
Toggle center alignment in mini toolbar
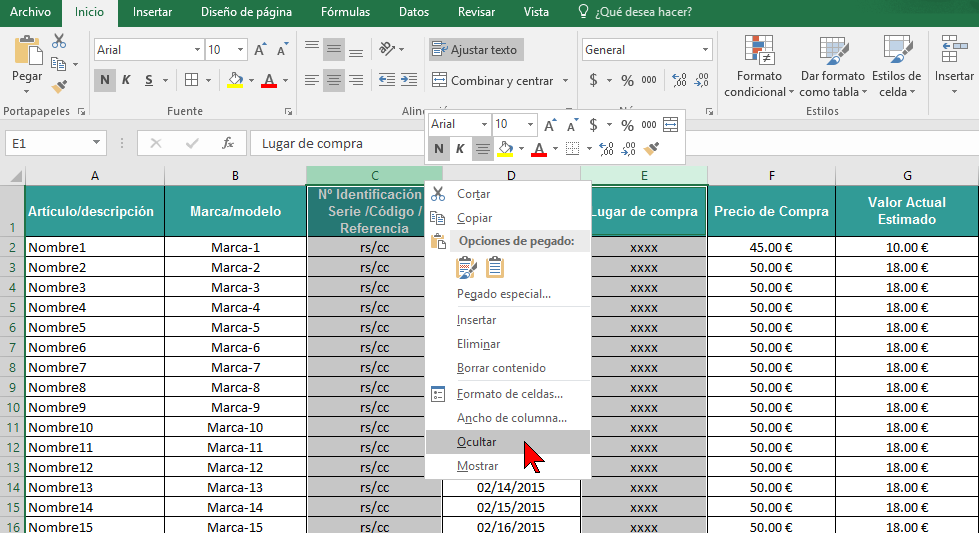tap(482, 149)
